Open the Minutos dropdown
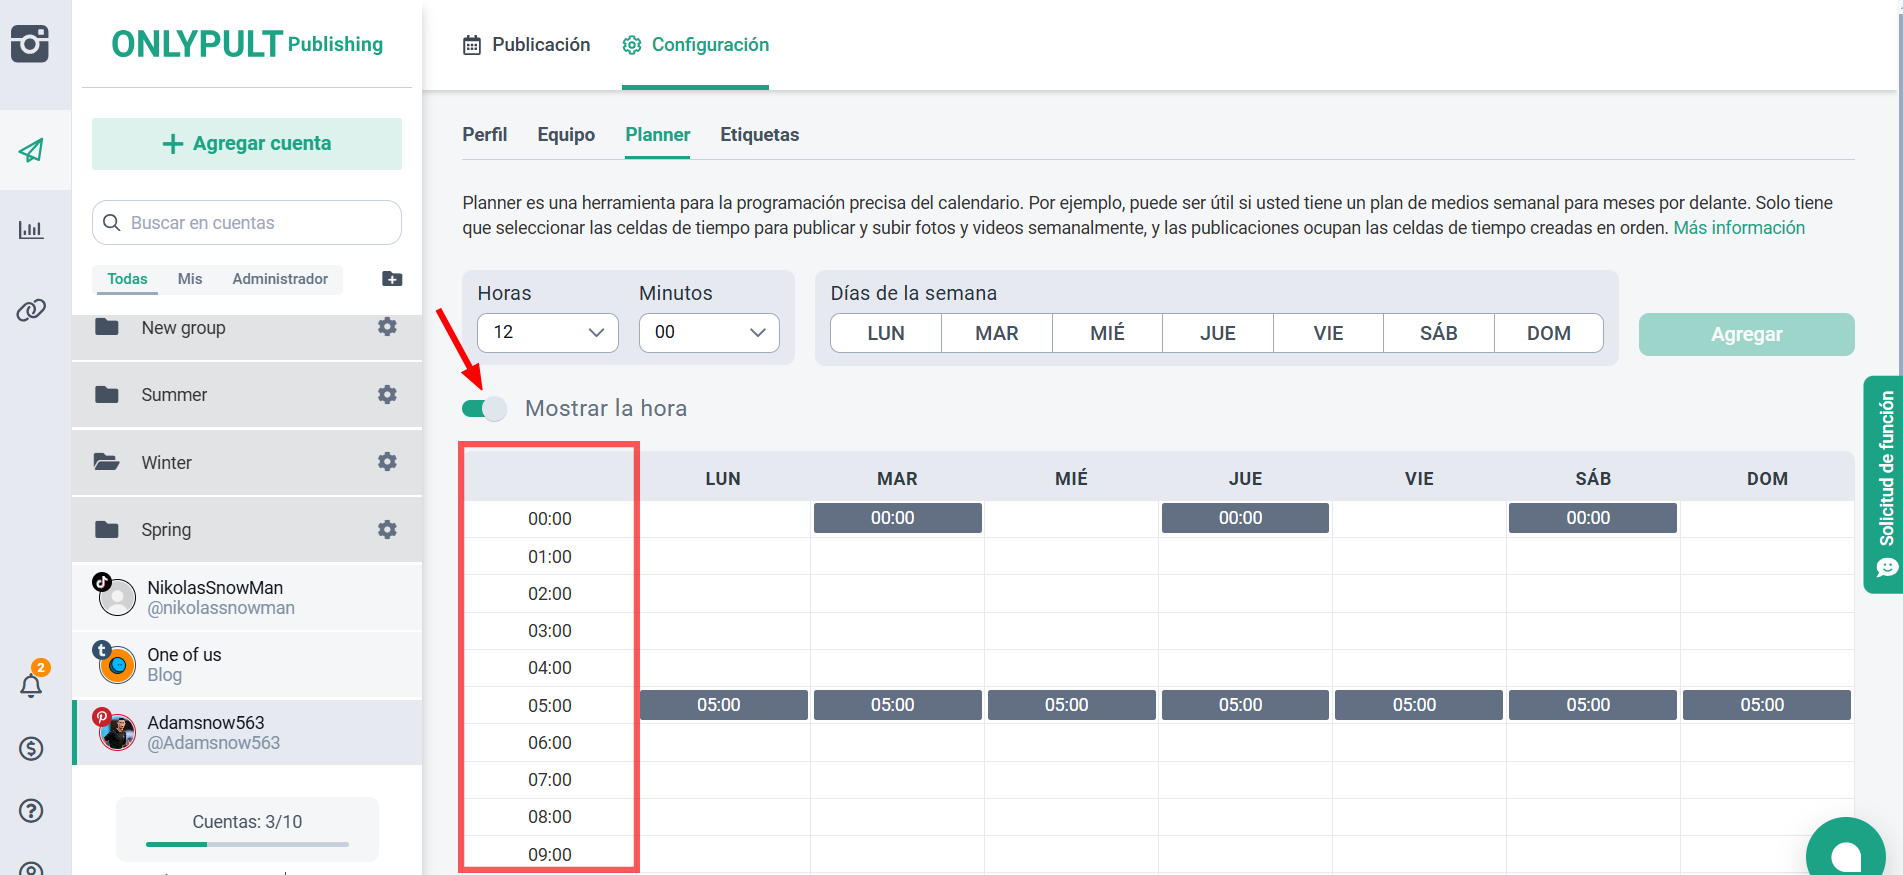 709,332
